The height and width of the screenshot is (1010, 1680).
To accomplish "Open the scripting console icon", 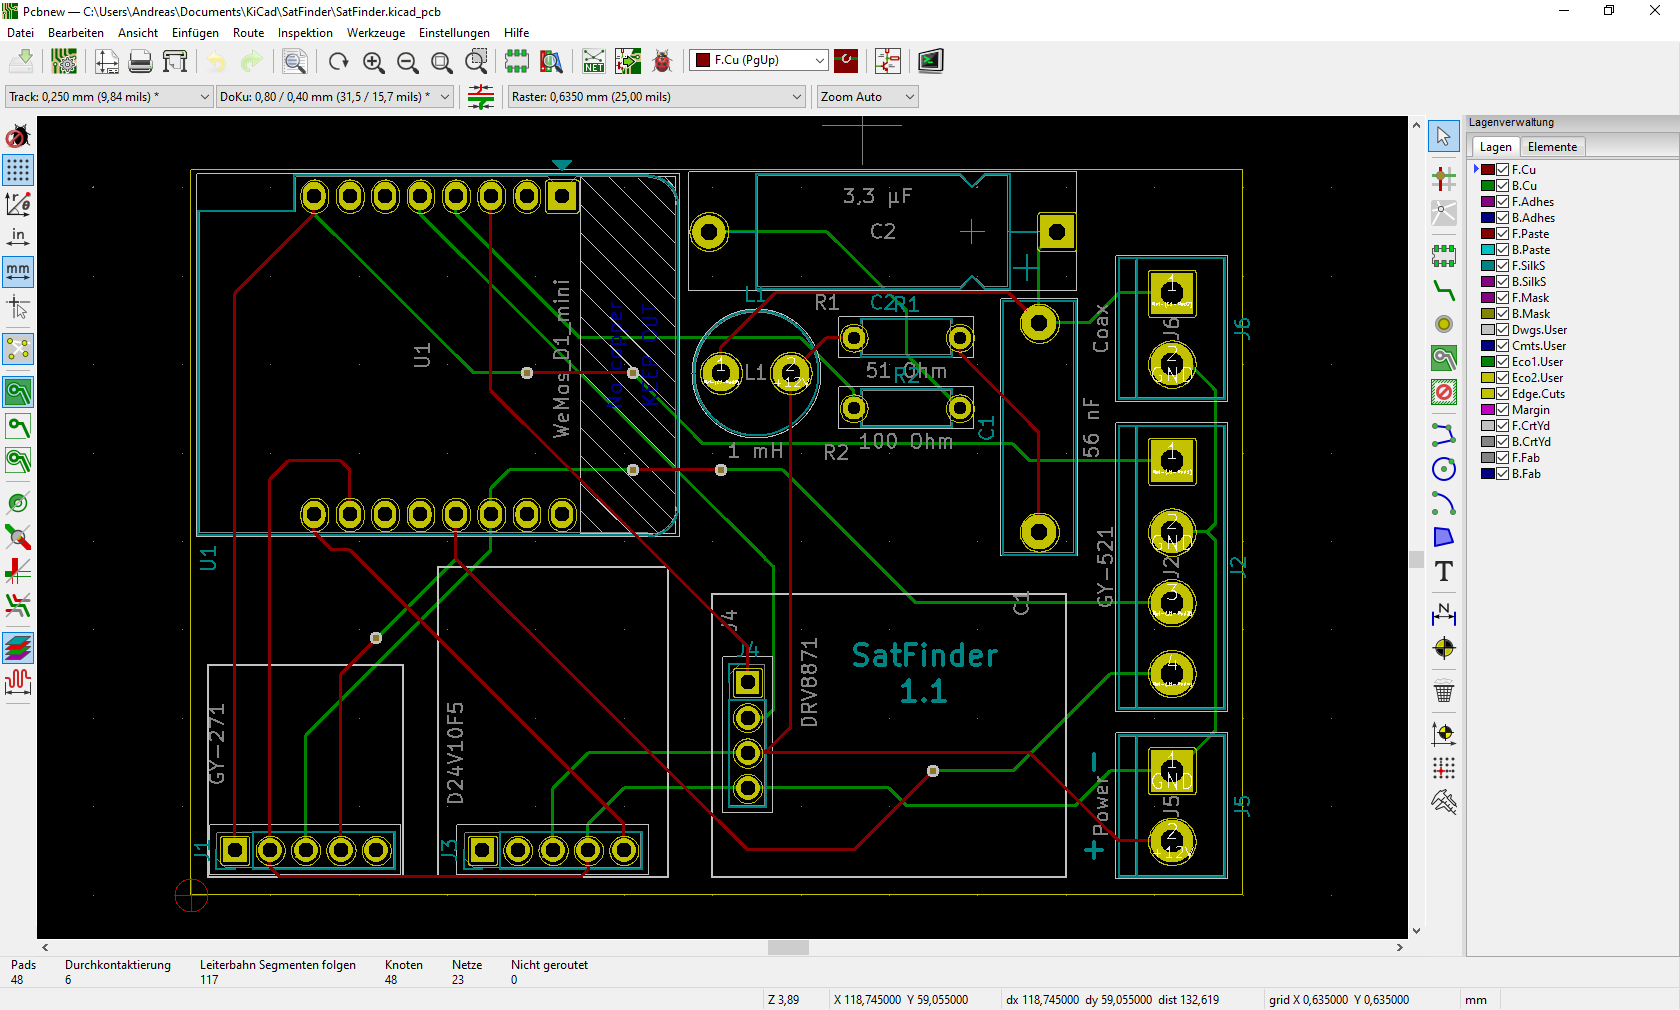I will coord(930,62).
